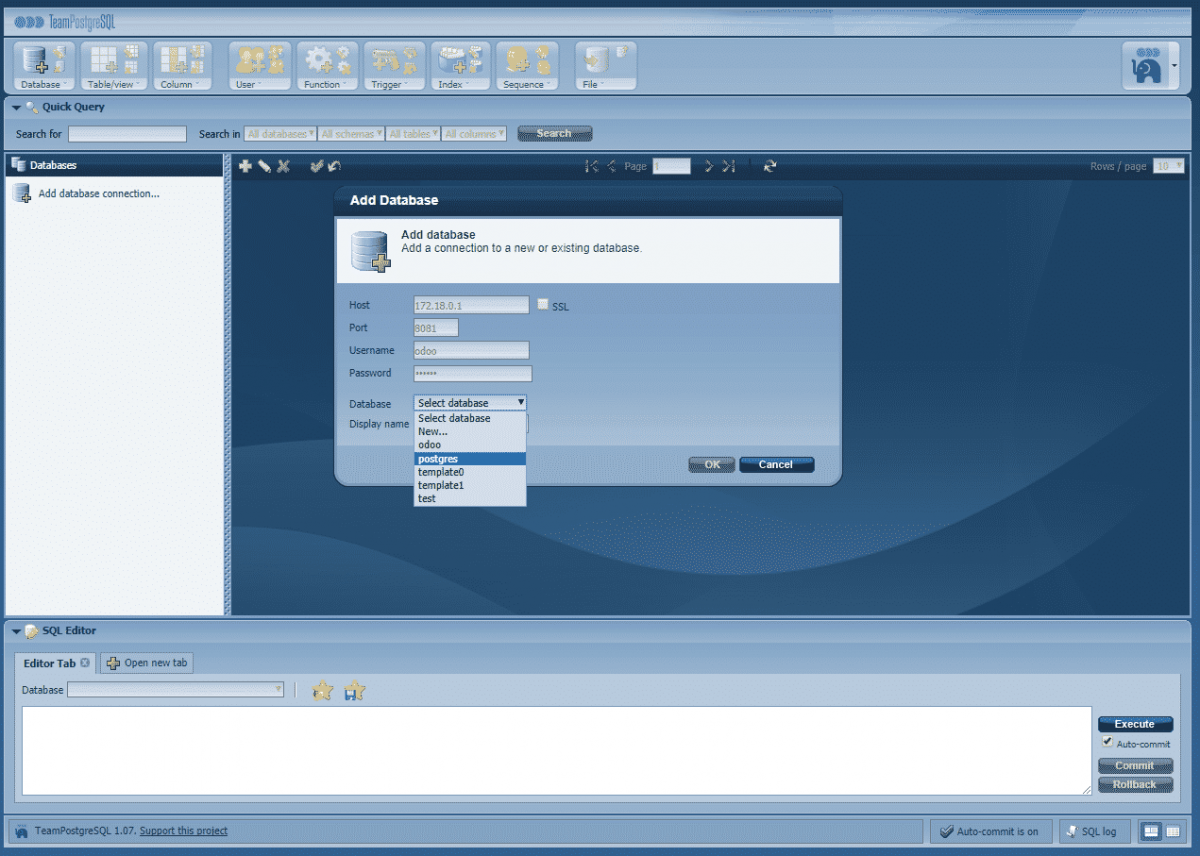Open the All databases search dropdown
1200x856 pixels.
coord(281,134)
